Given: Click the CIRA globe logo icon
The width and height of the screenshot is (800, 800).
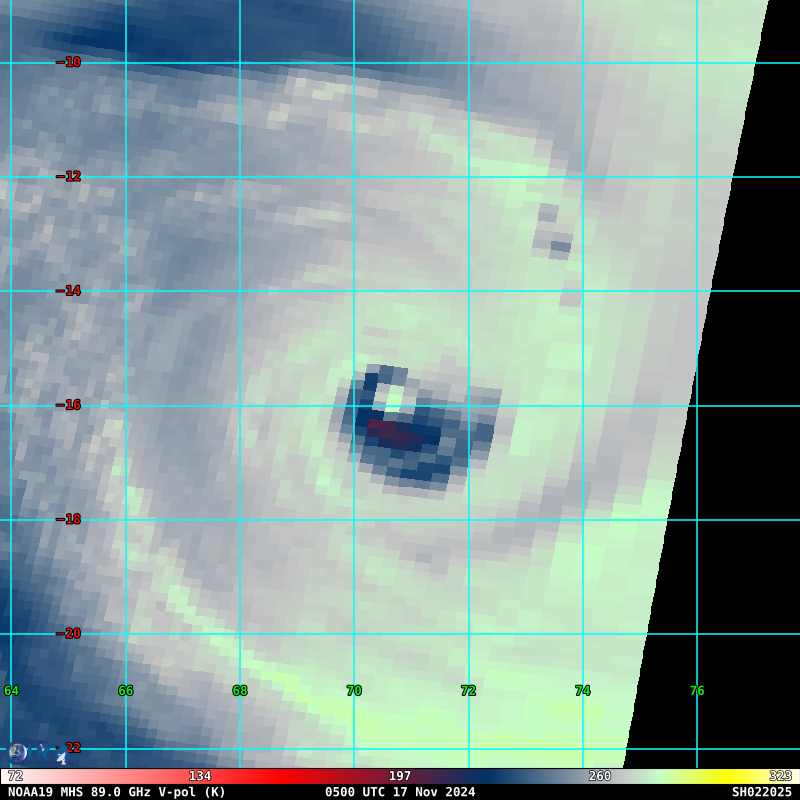Looking at the screenshot, I should click(x=17, y=753).
